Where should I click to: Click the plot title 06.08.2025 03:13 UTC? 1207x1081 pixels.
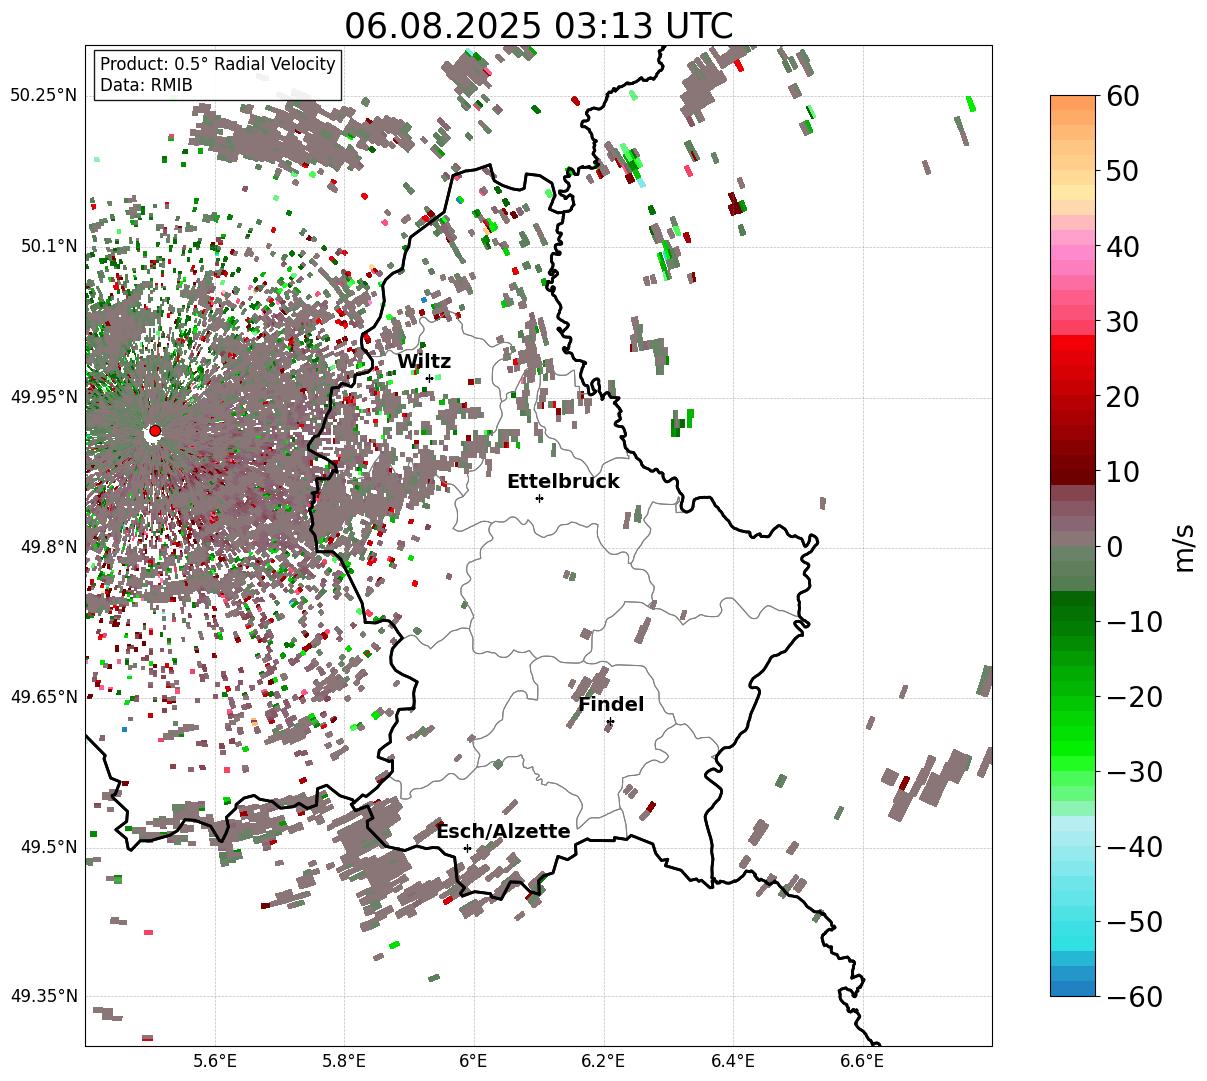click(x=539, y=26)
